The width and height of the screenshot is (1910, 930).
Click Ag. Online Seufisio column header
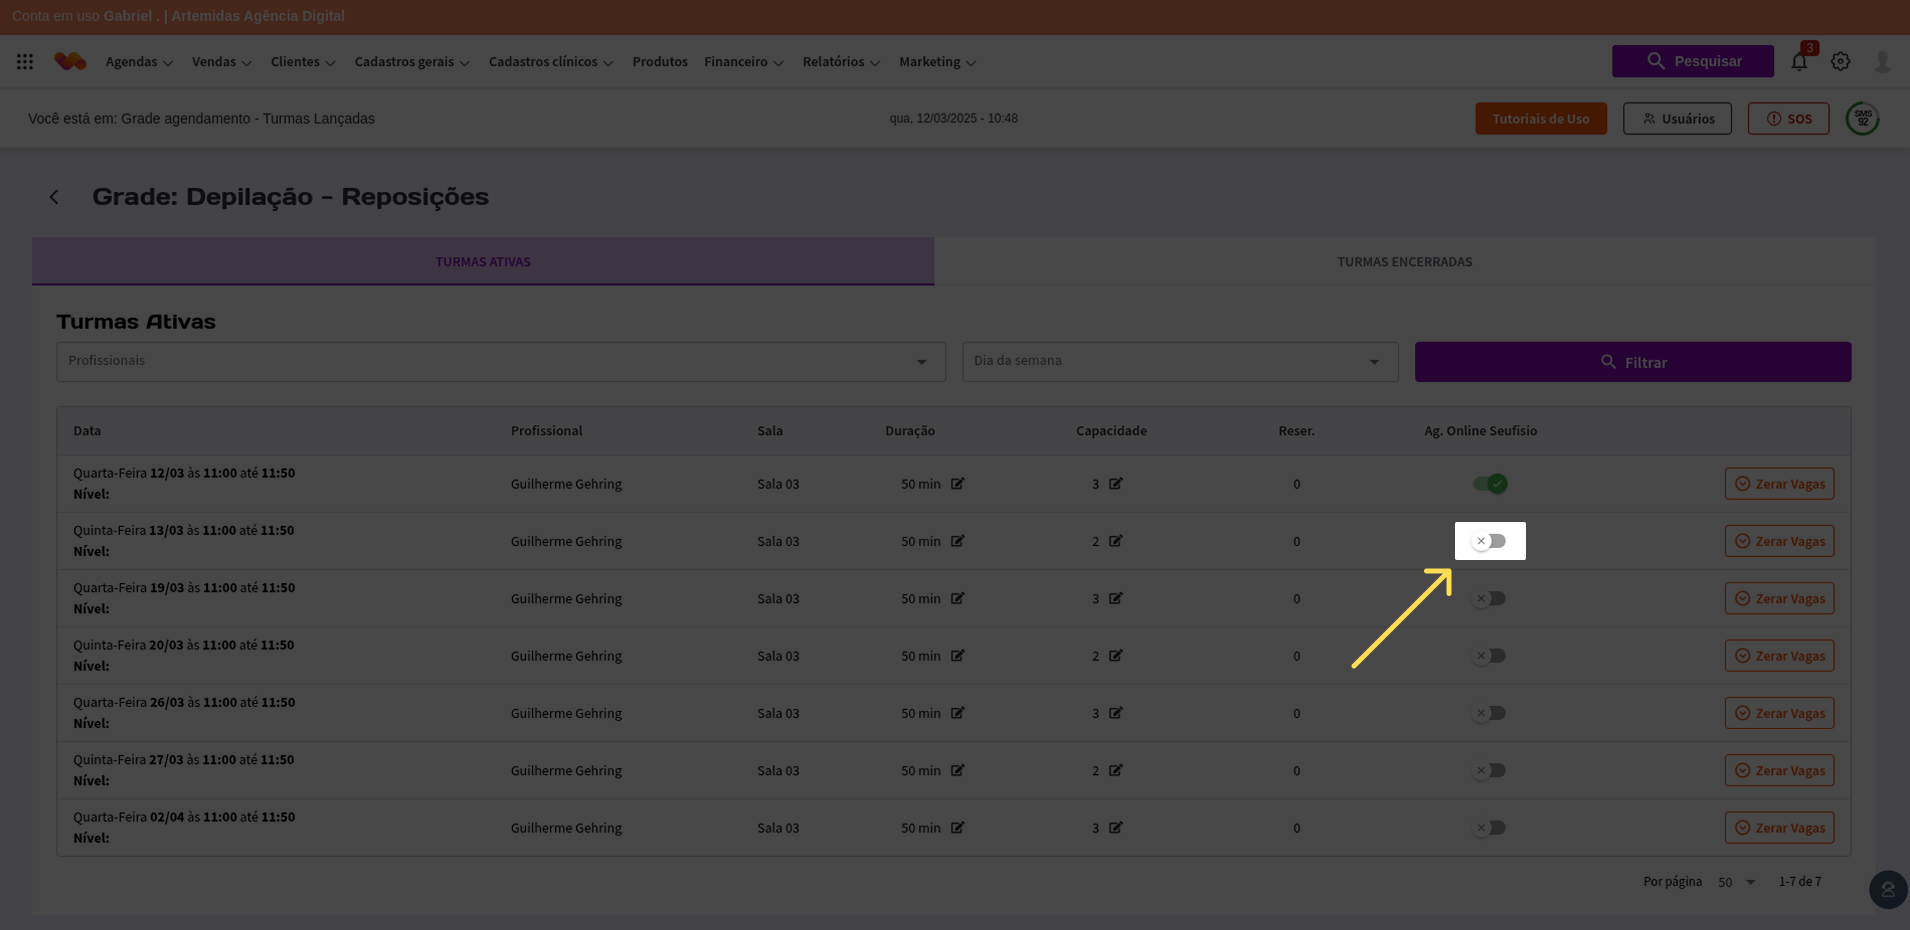pos(1481,431)
